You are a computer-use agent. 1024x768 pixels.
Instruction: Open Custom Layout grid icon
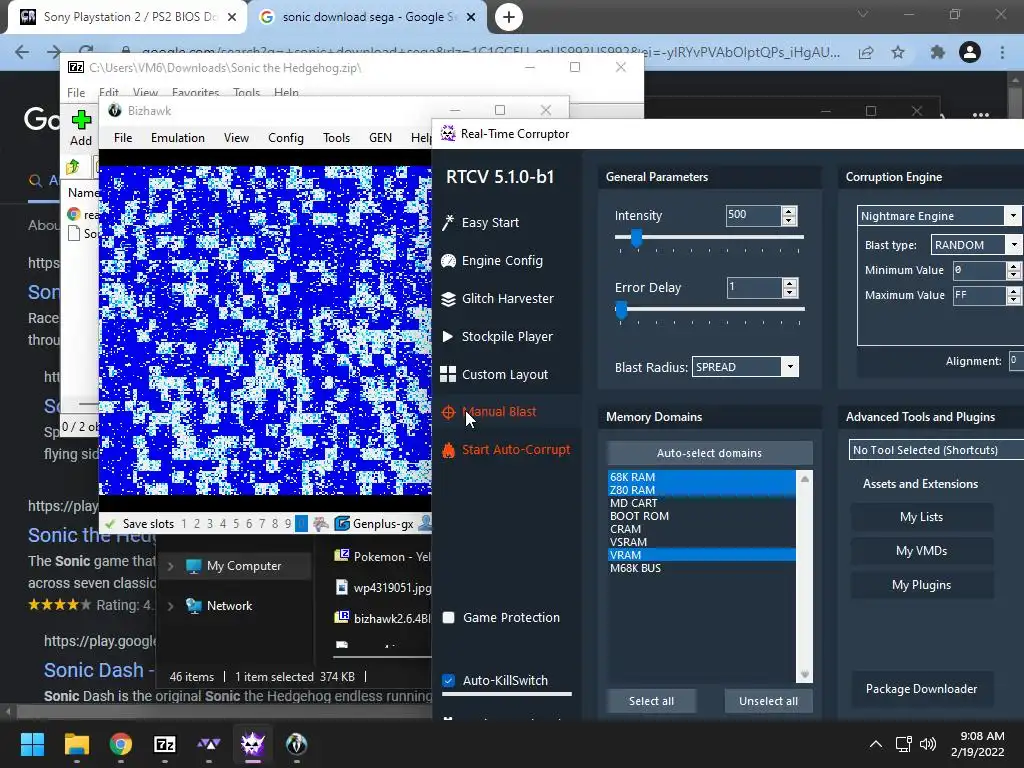pyautogui.click(x=448, y=374)
